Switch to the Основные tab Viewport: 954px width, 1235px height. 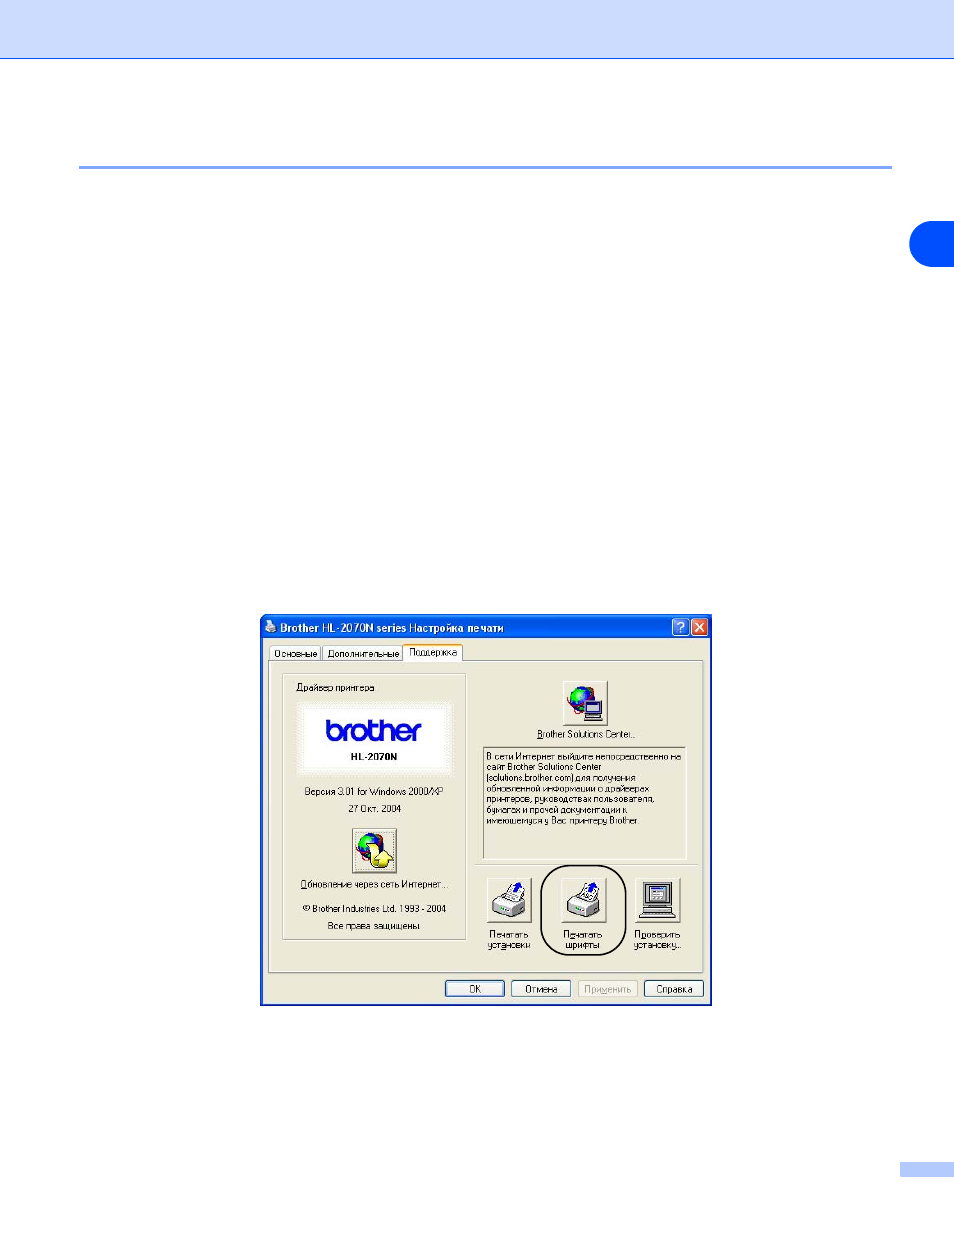click(x=296, y=653)
